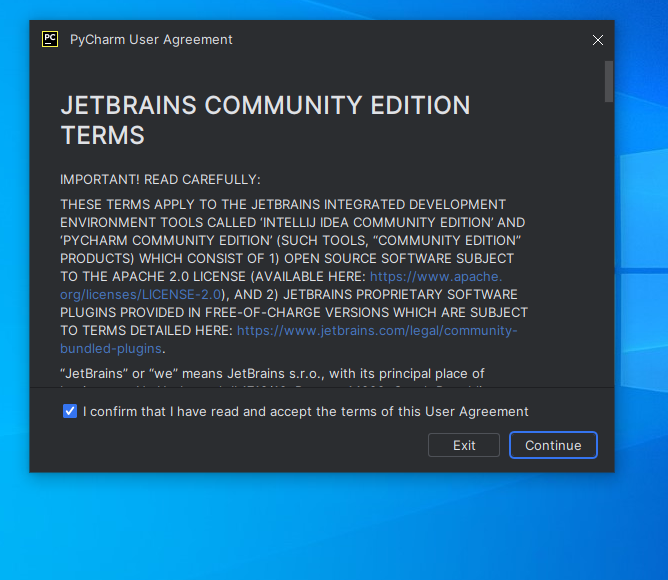
Task: Close the PyCharm User Agreement dialog
Action: [598, 40]
